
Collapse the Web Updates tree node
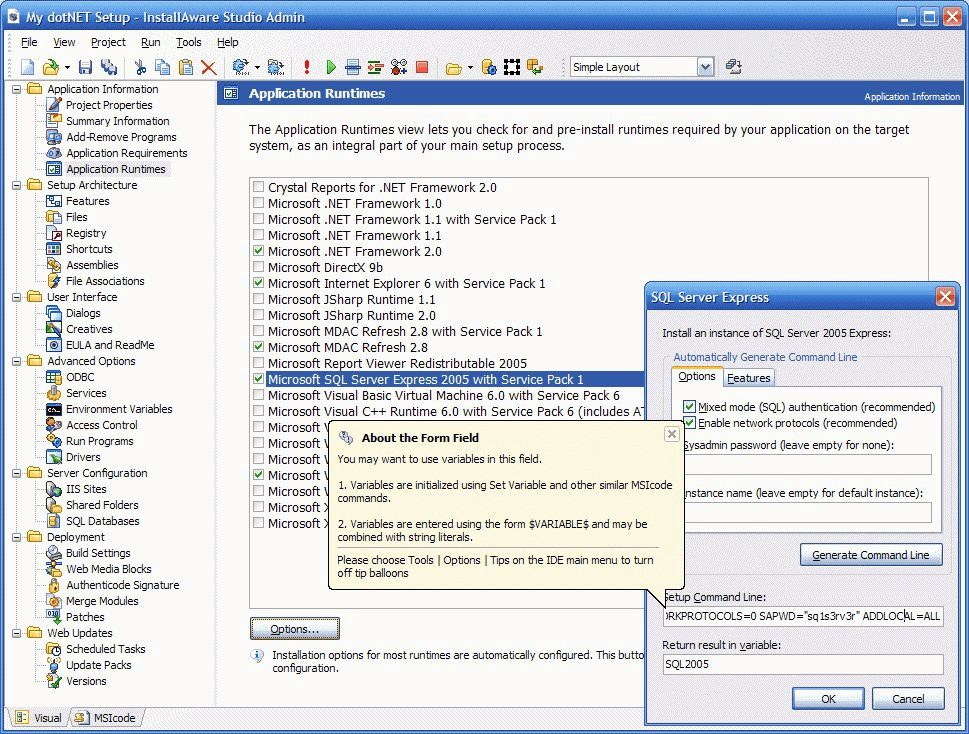click(x=17, y=633)
